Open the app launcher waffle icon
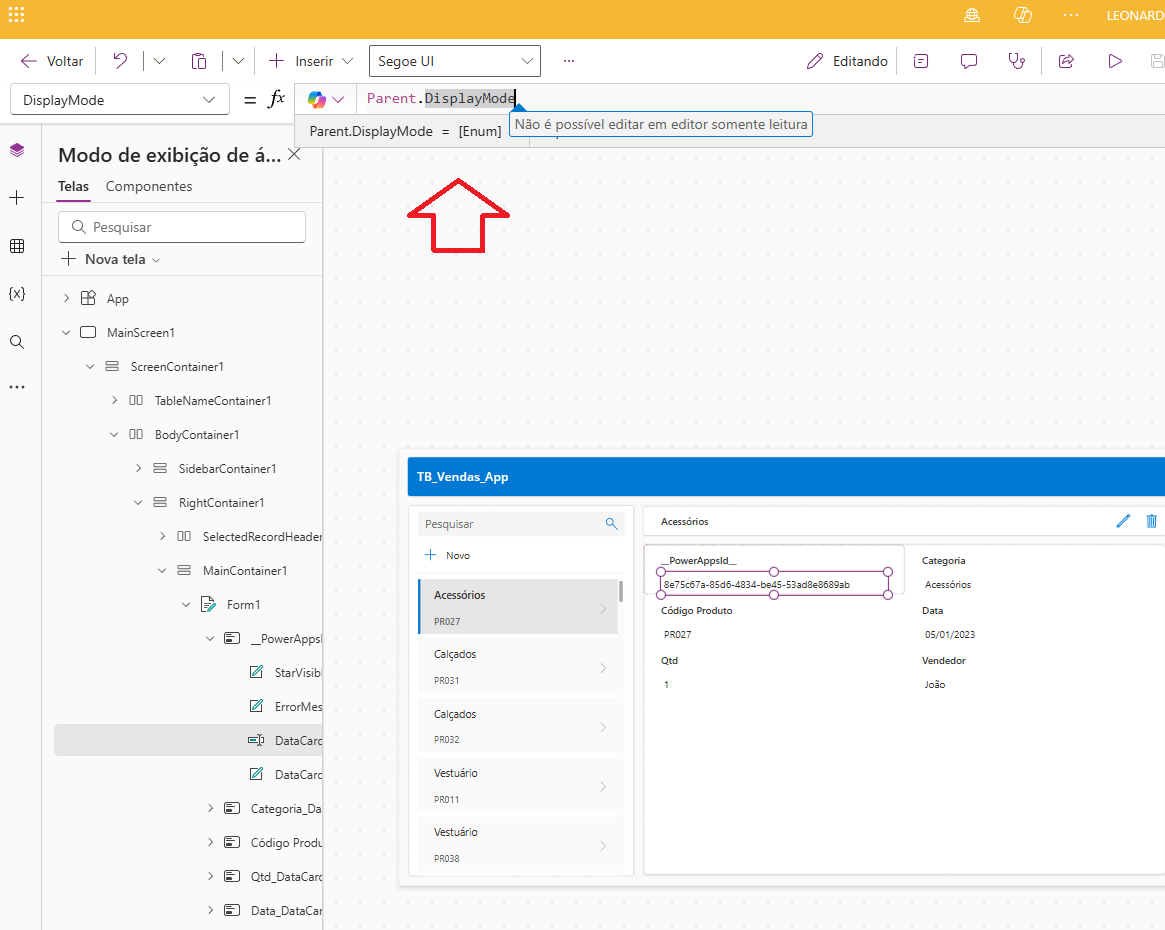This screenshot has height=930, width=1165. pos(16,15)
